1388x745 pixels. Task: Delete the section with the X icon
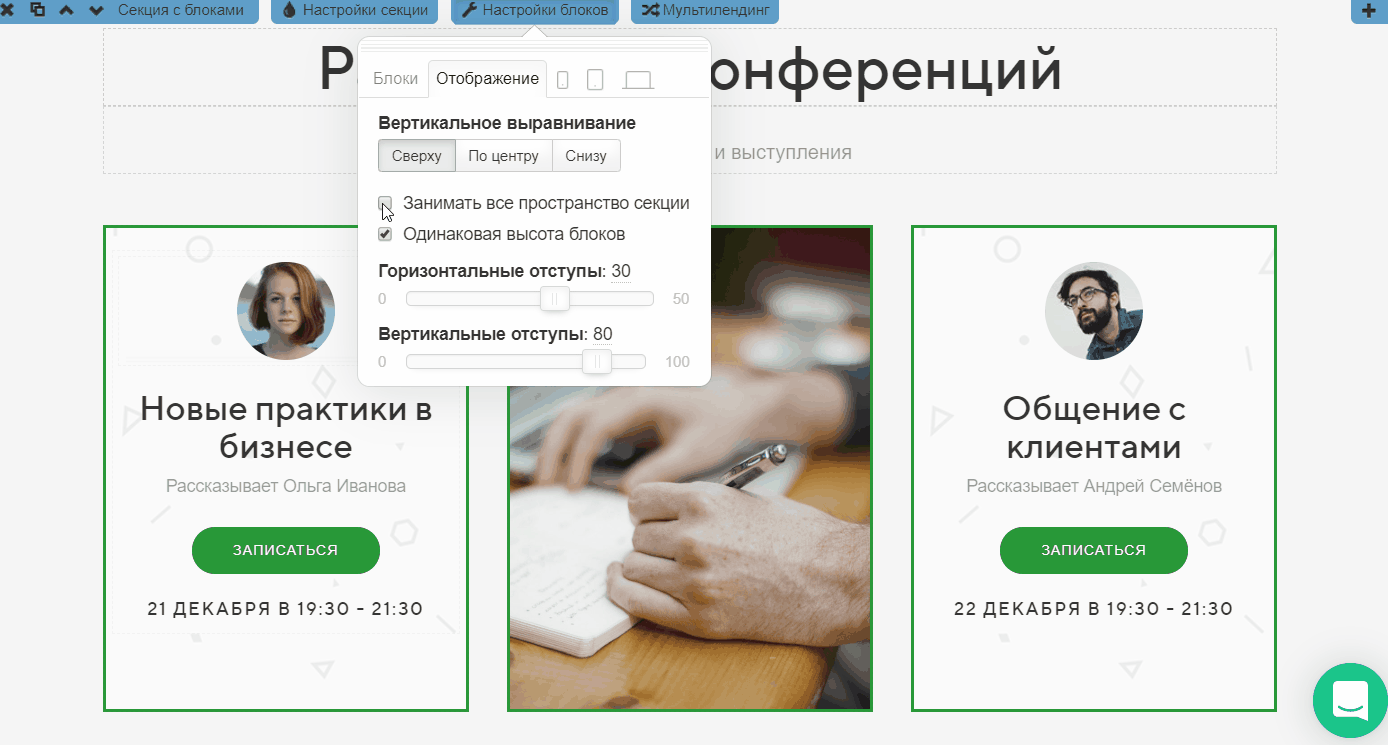tap(6, 10)
